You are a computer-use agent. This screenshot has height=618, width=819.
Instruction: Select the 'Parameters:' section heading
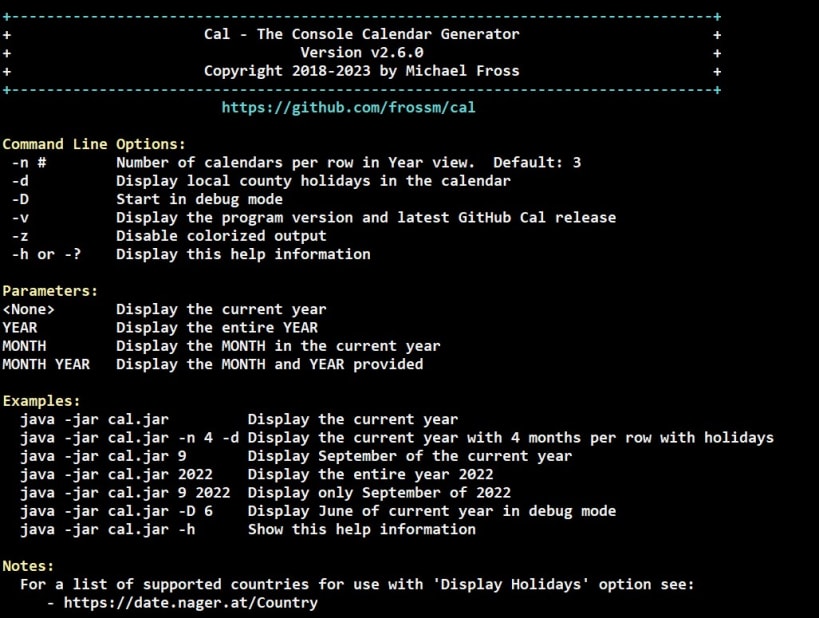click(50, 291)
